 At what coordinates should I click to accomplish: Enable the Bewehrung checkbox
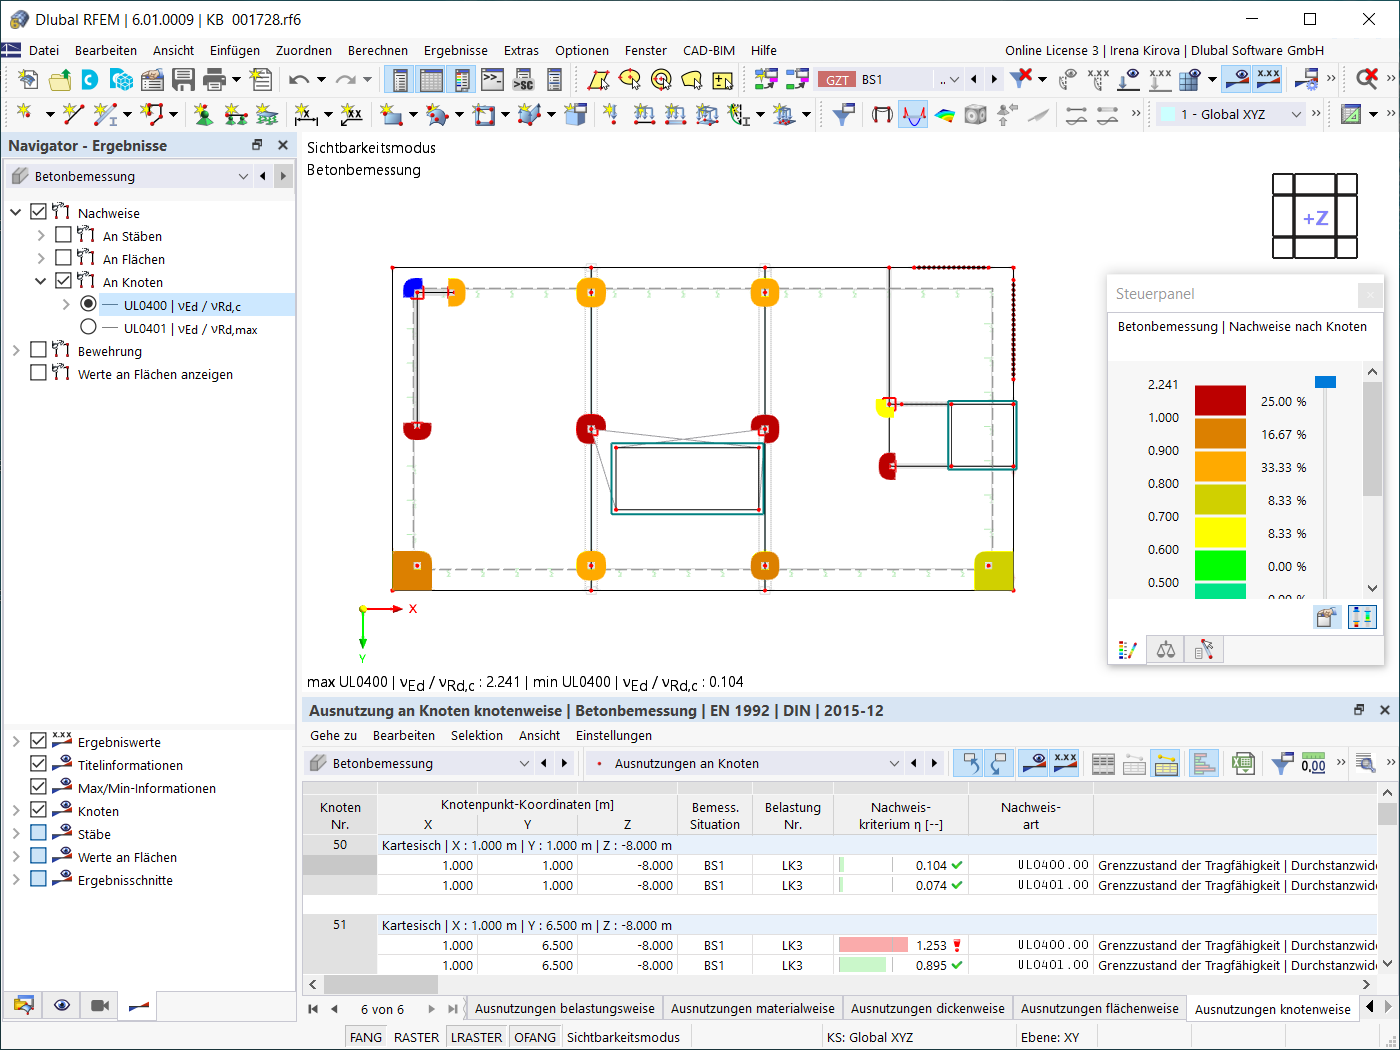click(x=38, y=350)
